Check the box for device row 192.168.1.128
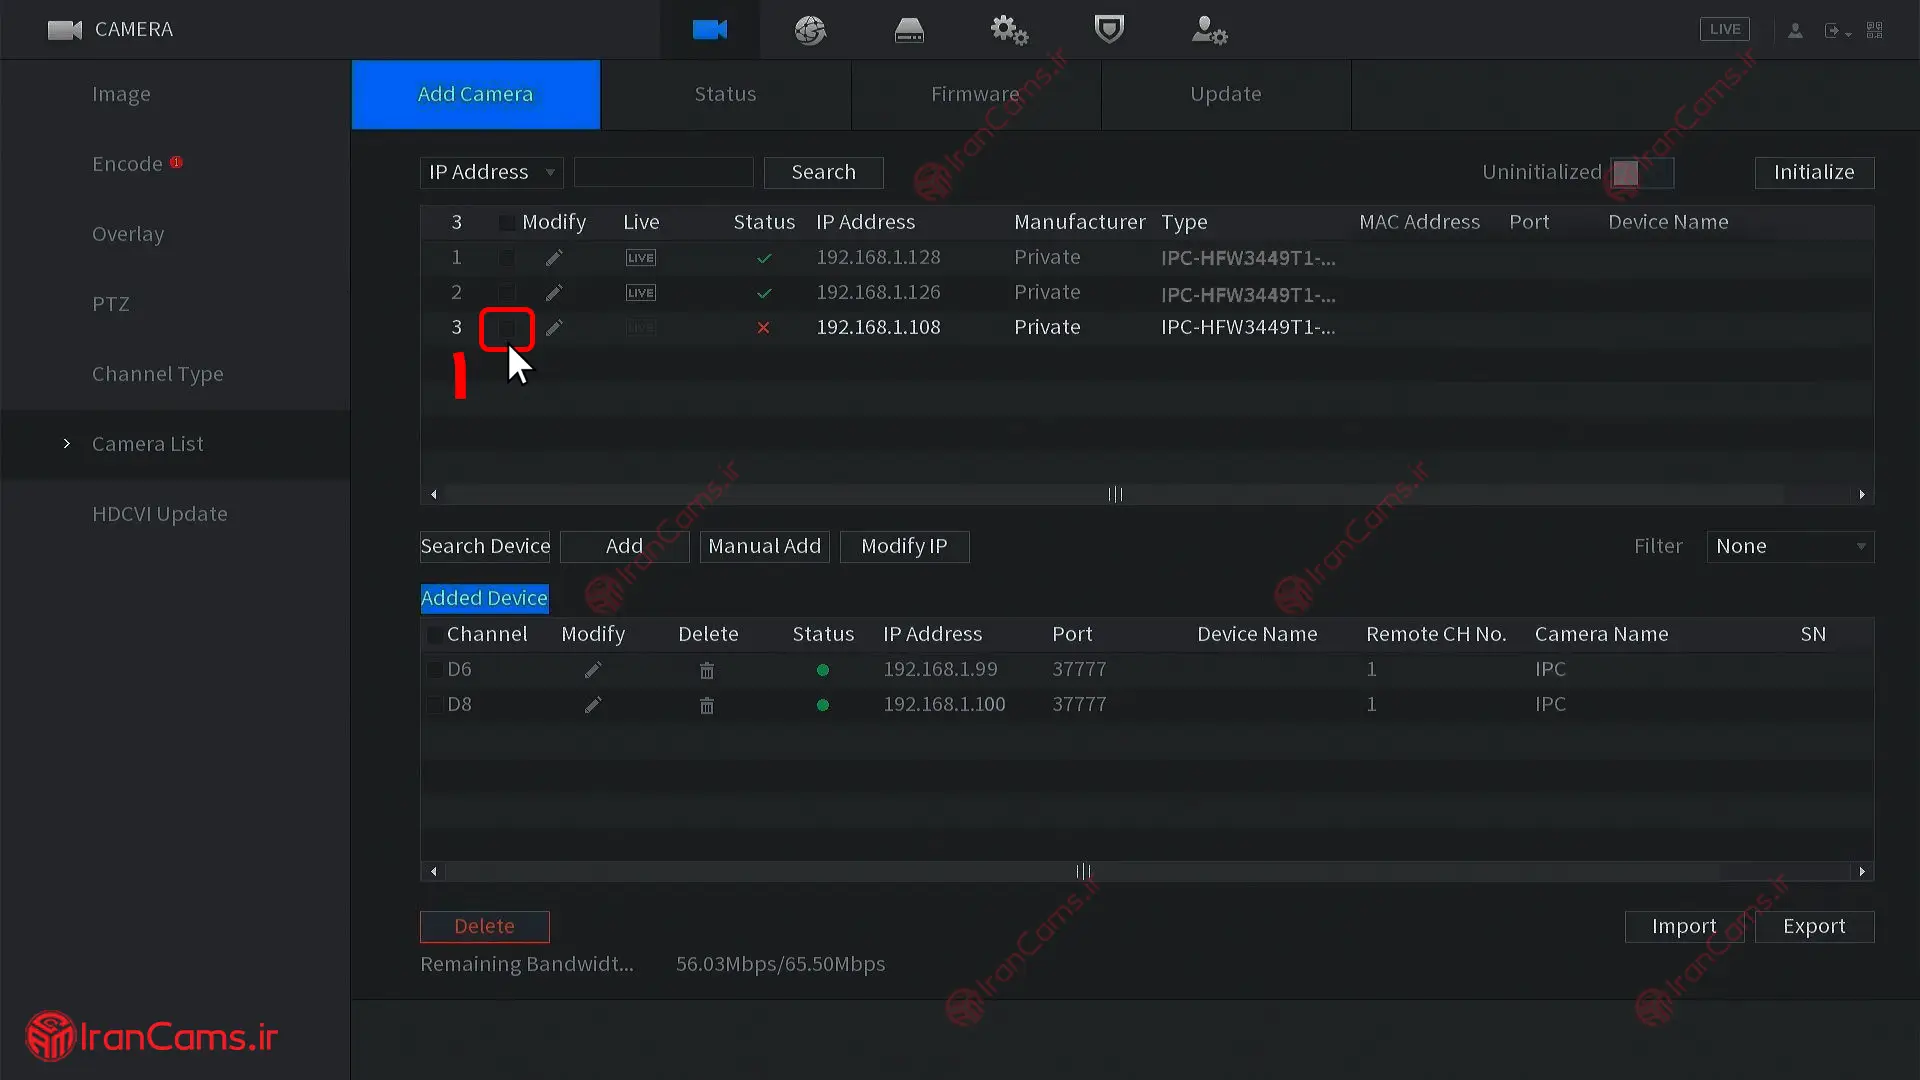The height and width of the screenshot is (1080, 1920). [x=507, y=258]
